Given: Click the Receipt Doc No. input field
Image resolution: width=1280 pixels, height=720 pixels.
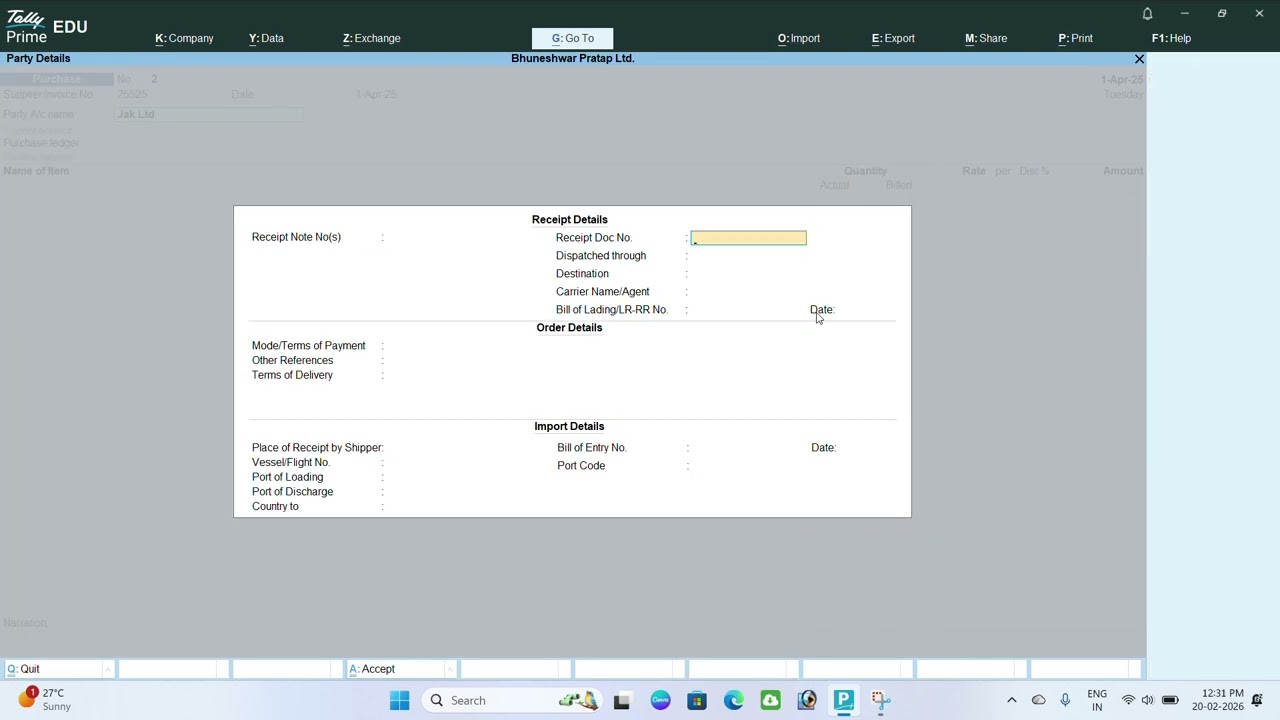Looking at the screenshot, I should (x=748, y=238).
